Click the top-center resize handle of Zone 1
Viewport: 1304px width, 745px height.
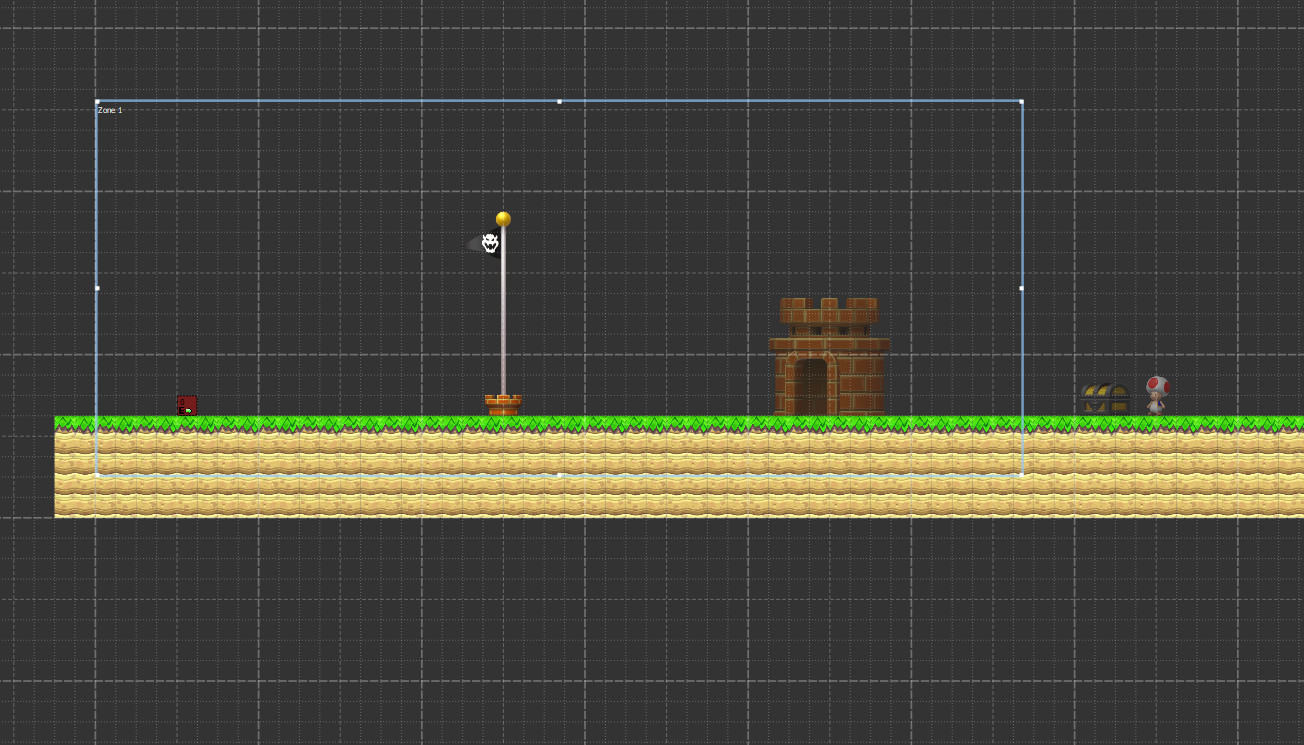click(x=558, y=101)
